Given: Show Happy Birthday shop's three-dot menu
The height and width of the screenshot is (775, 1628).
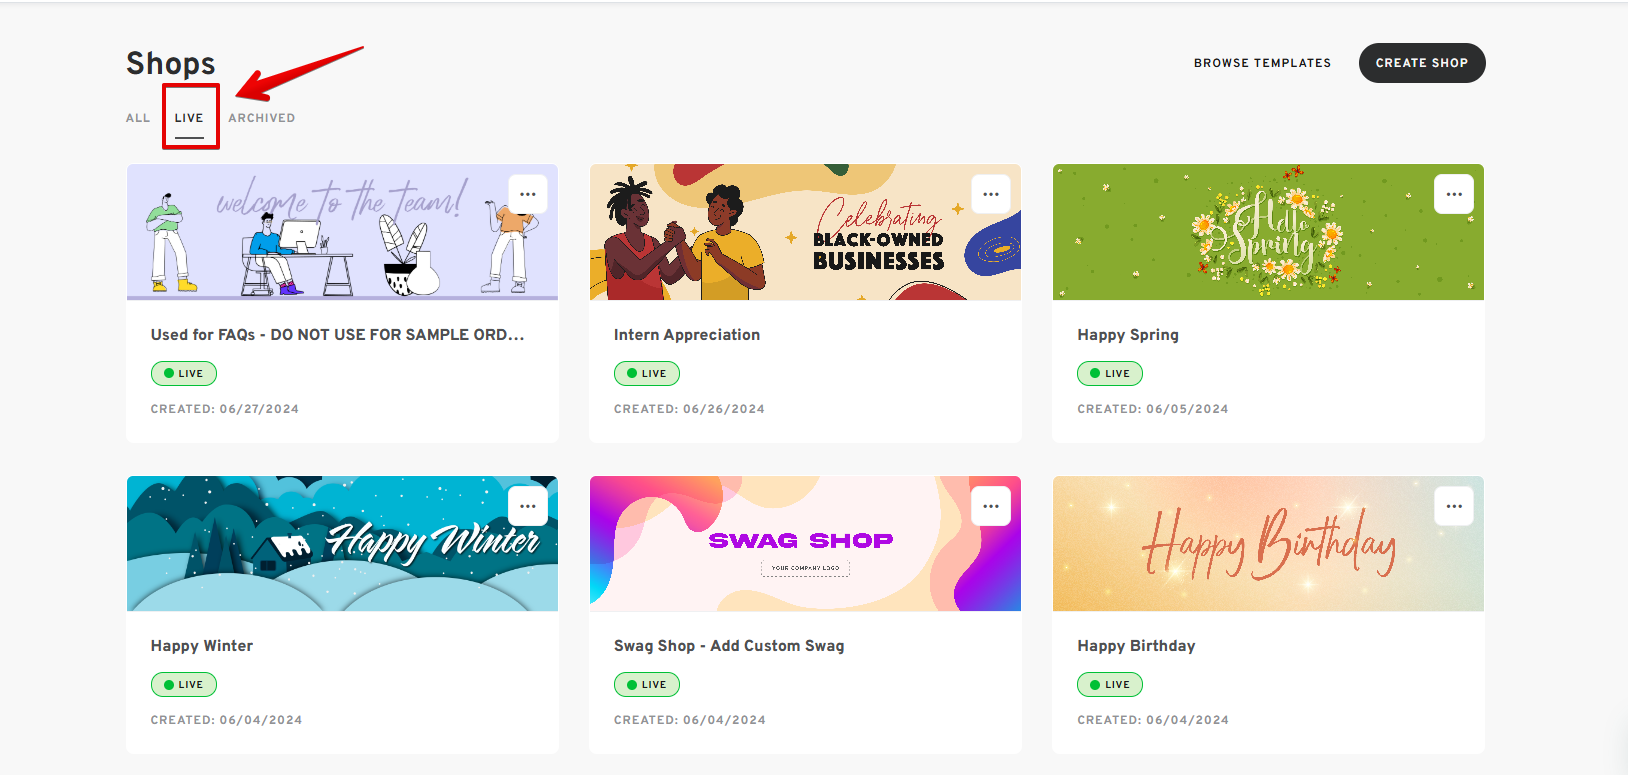Looking at the screenshot, I should click(x=1454, y=506).
